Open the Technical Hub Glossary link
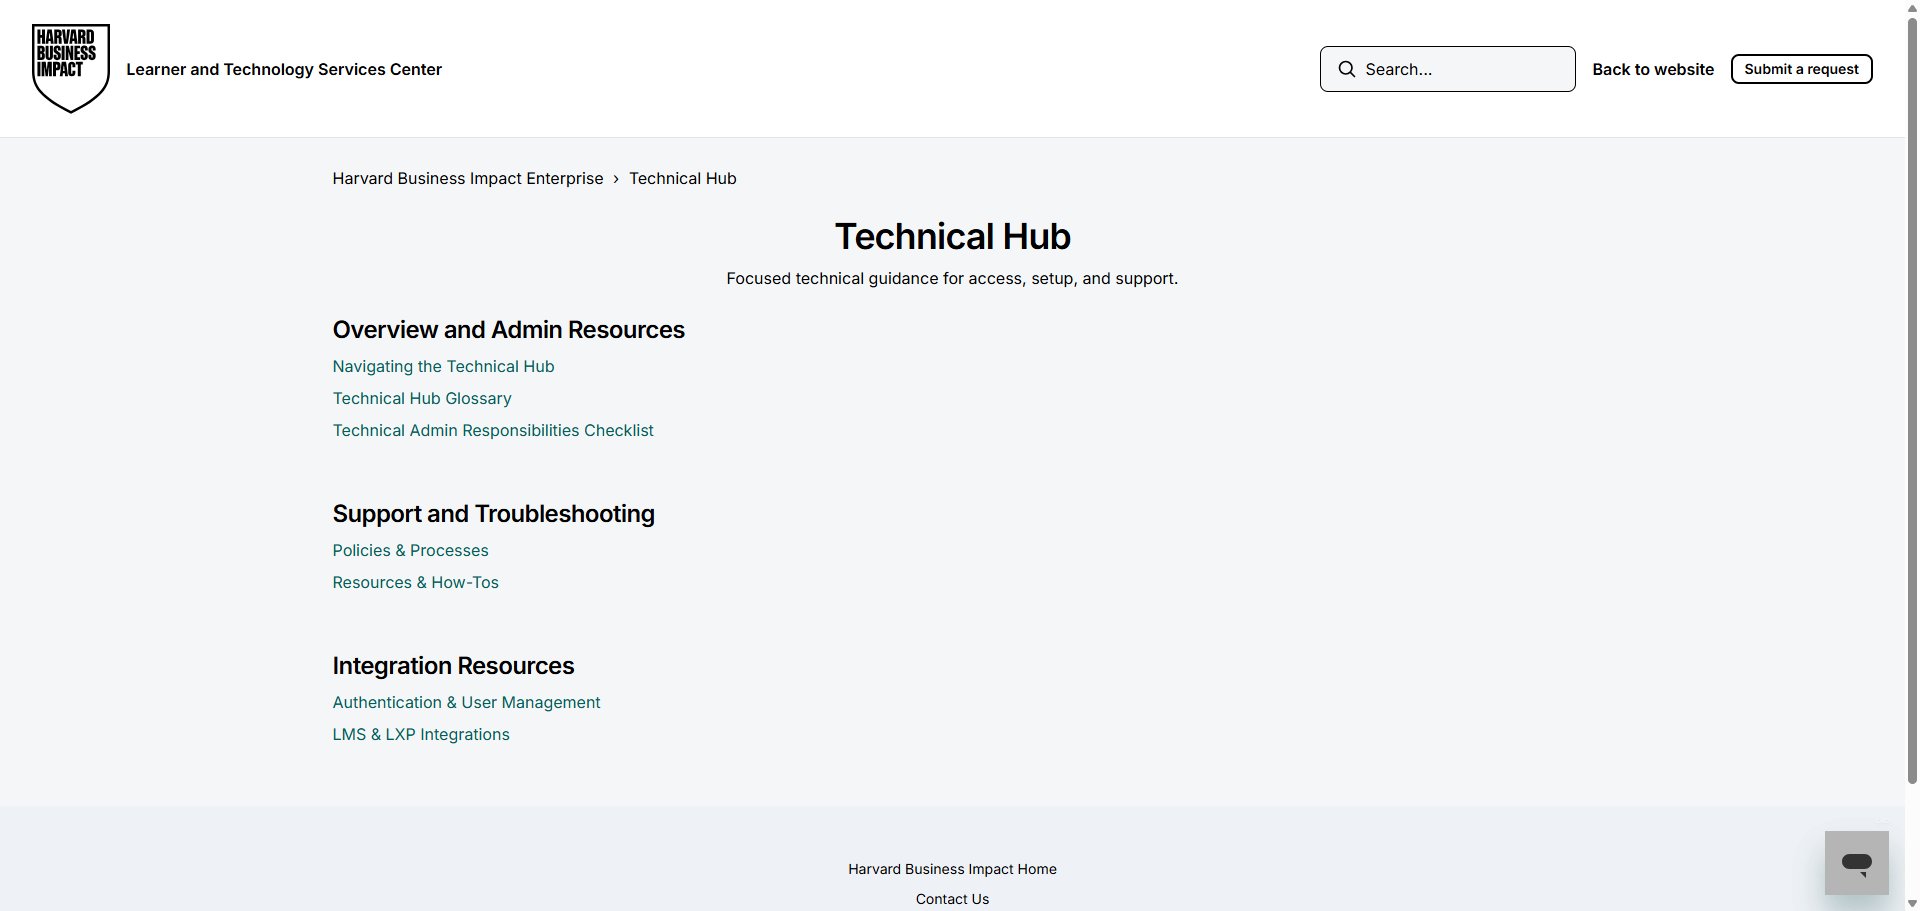Image resolution: width=1920 pixels, height=911 pixels. [421, 398]
